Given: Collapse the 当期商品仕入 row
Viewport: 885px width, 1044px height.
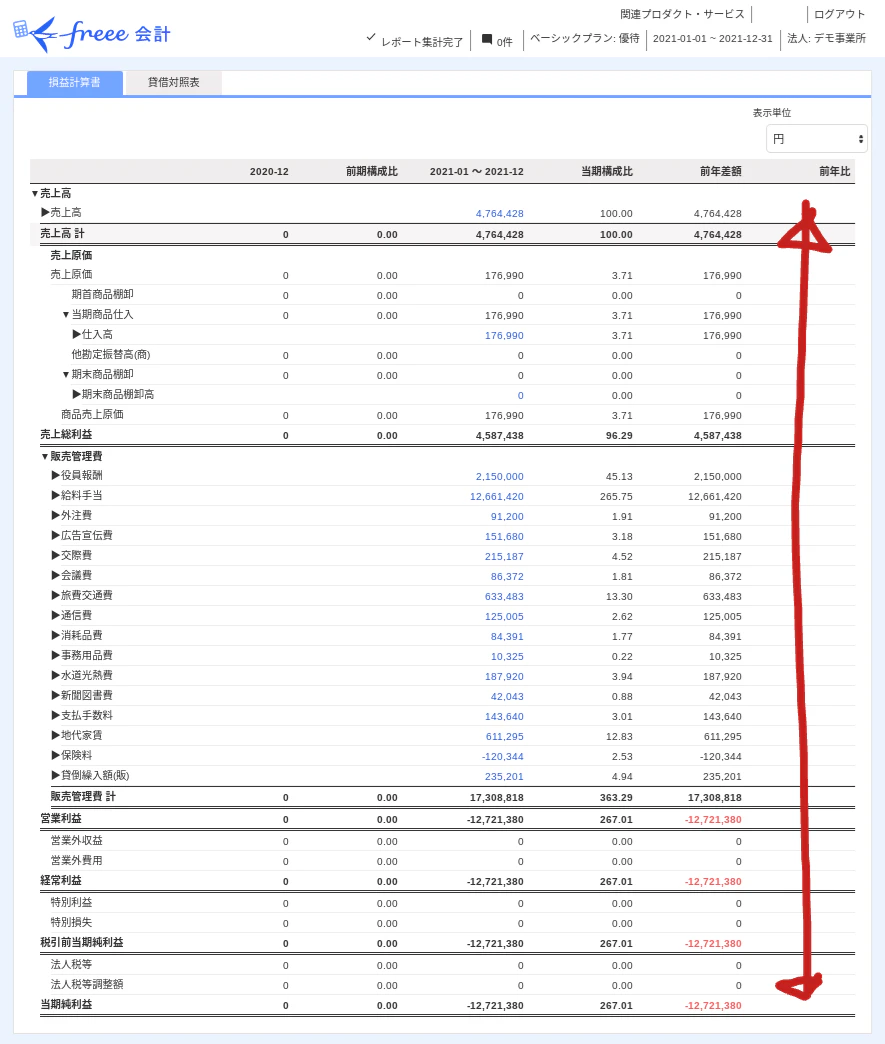Looking at the screenshot, I should (x=66, y=315).
